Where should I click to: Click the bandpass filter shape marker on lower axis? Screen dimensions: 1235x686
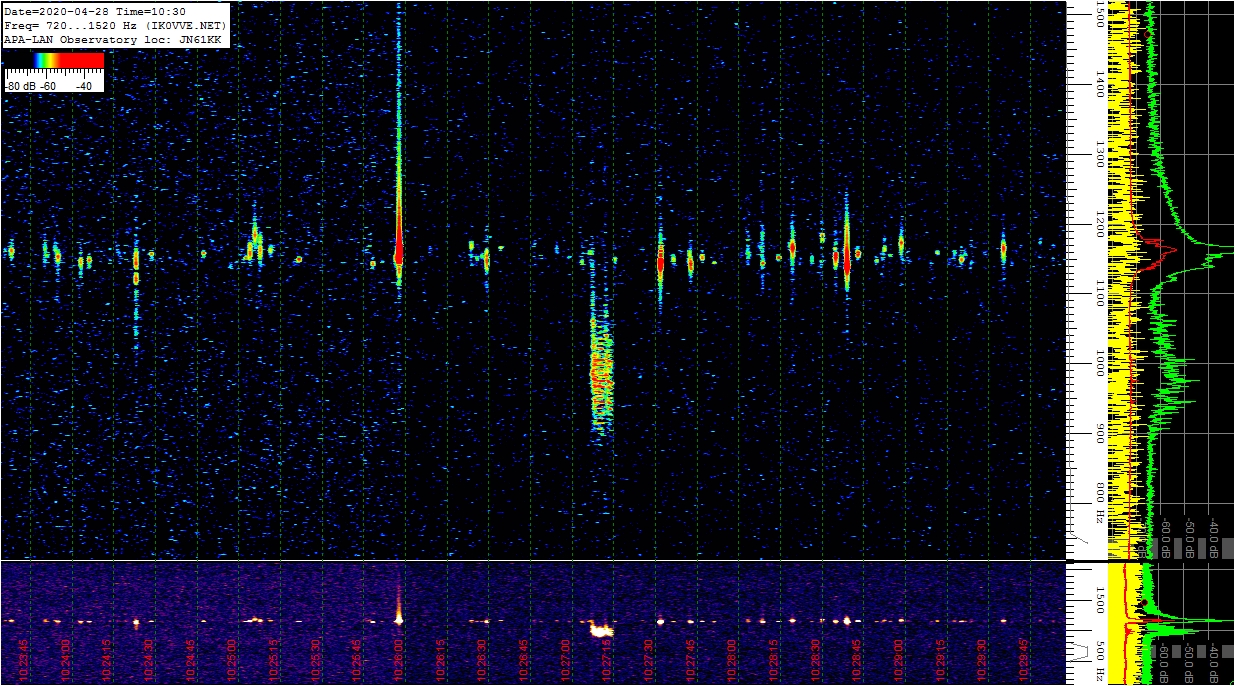click(x=1080, y=651)
